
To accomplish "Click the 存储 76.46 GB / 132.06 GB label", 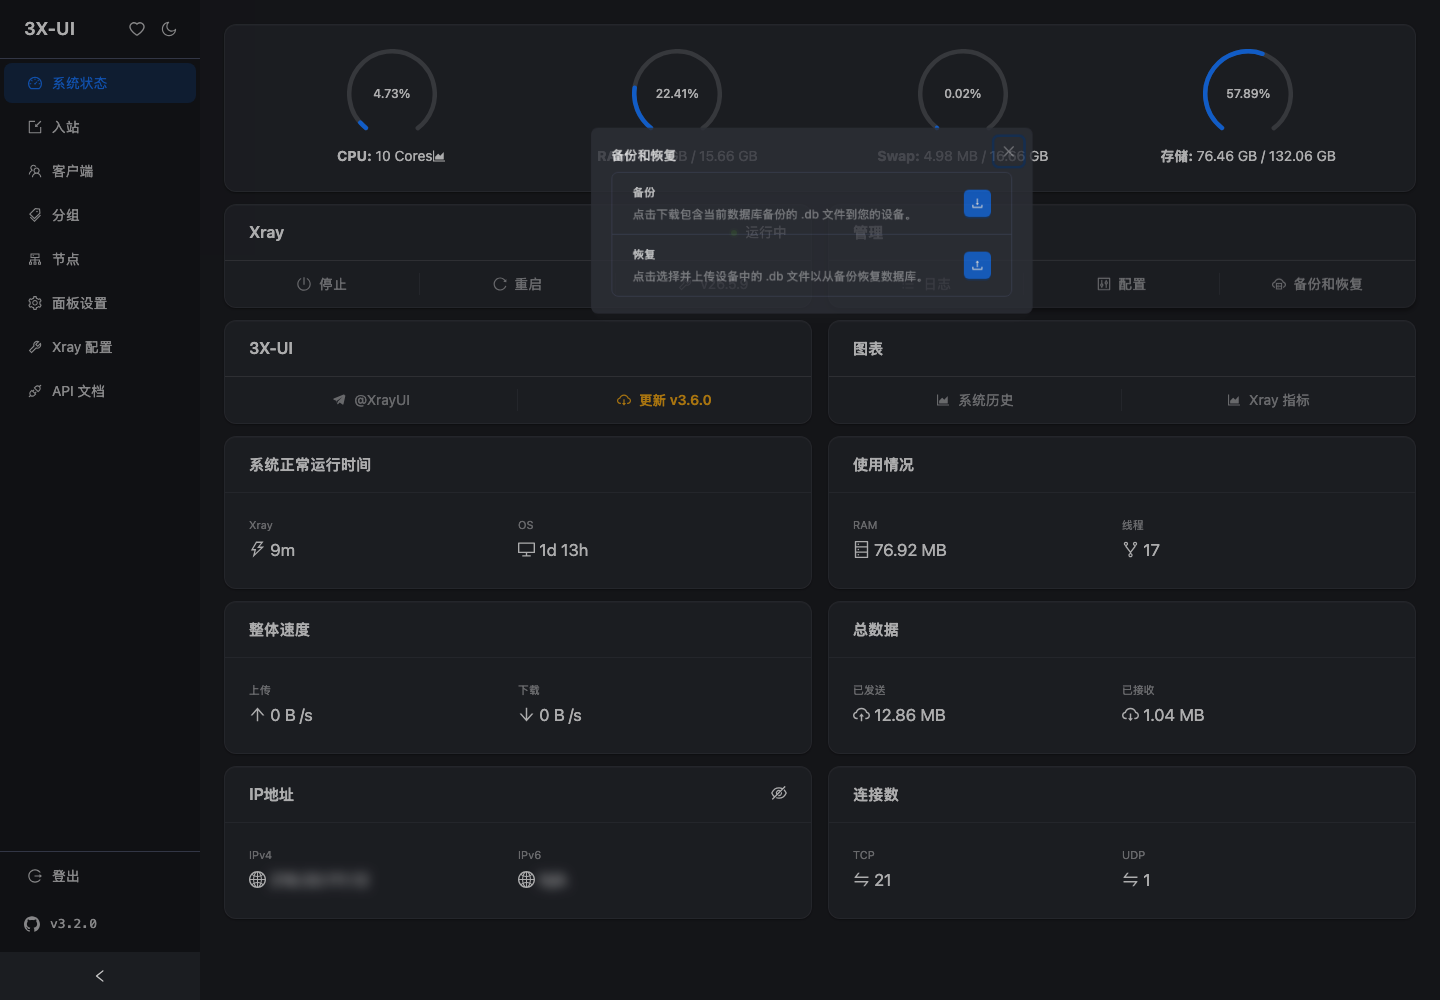I will 1248,156.
